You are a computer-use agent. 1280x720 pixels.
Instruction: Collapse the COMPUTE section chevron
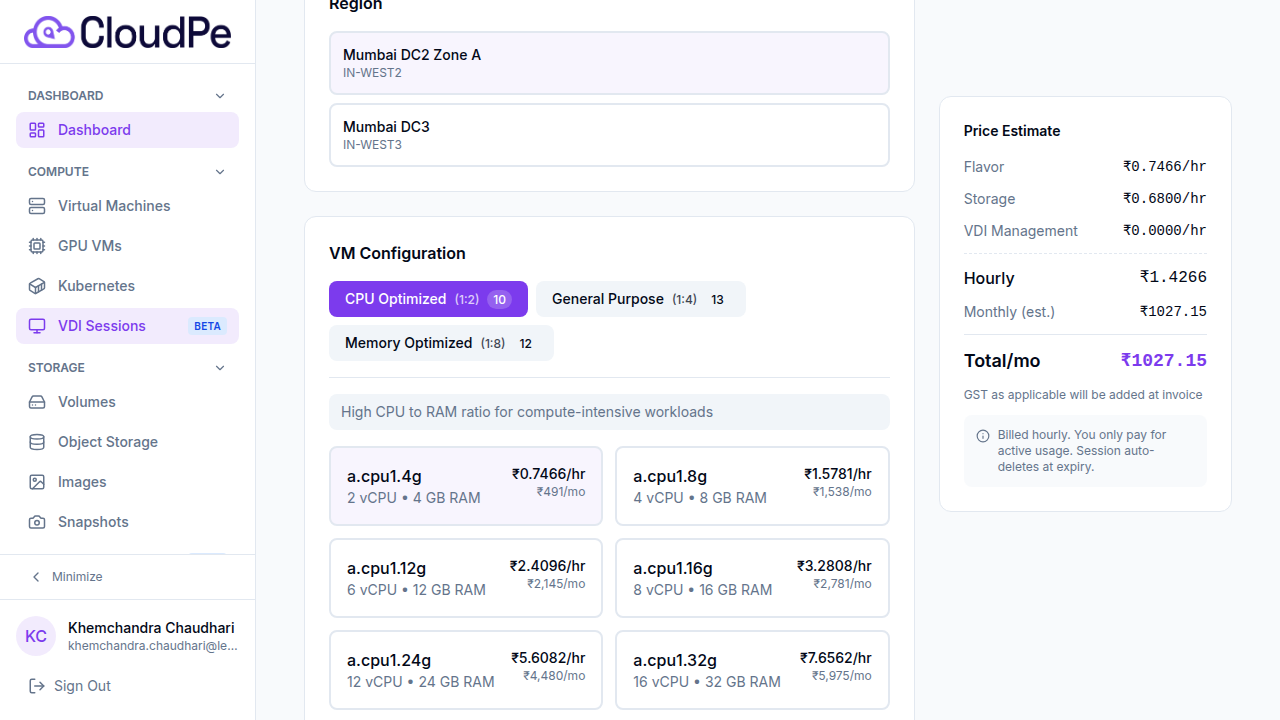(x=220, y=172)
